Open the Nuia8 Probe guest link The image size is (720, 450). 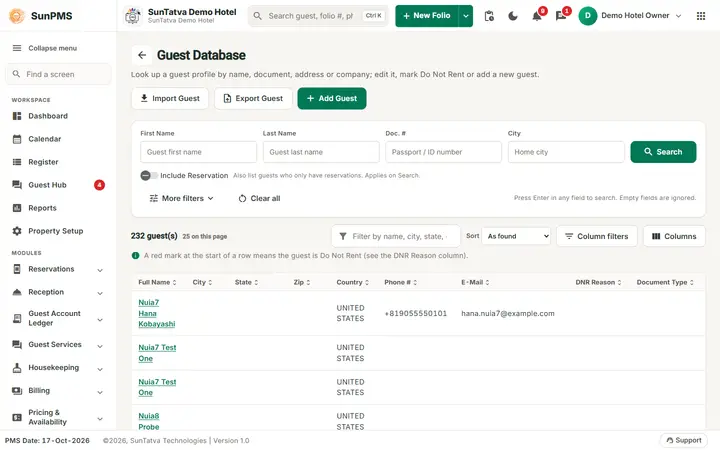(149, 421)
